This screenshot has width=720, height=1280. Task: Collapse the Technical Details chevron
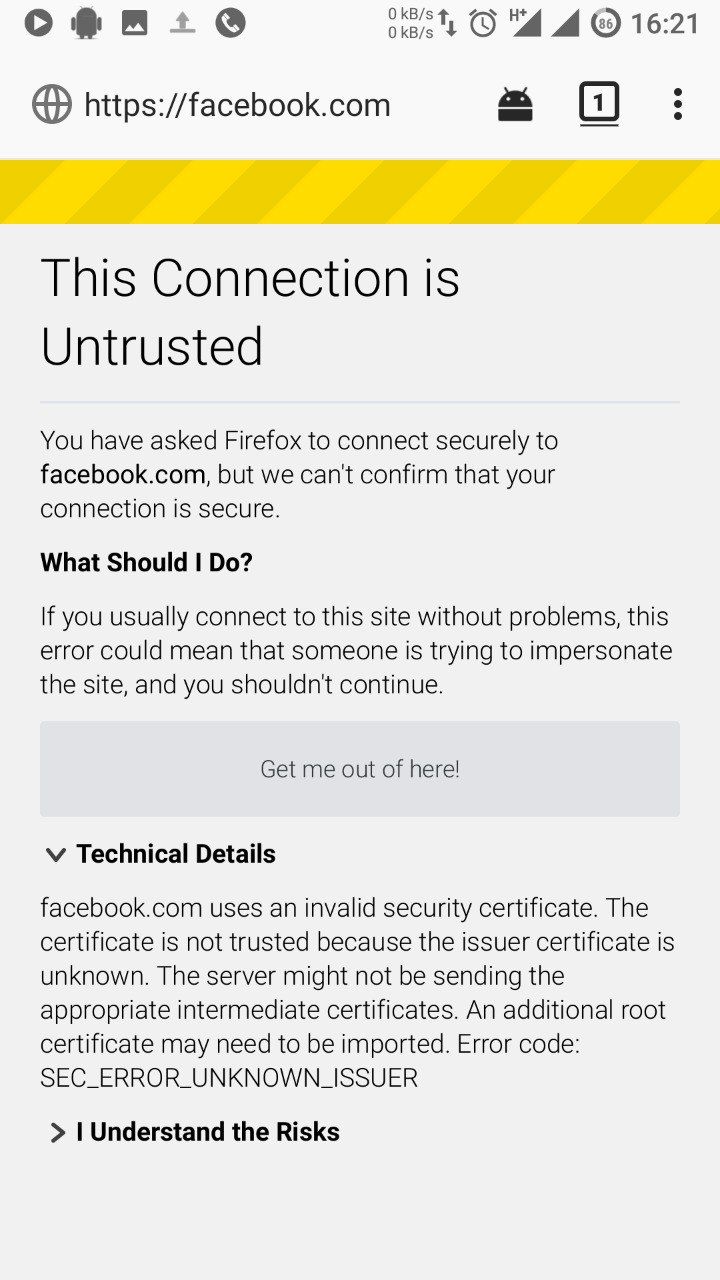tap(56, 855)
